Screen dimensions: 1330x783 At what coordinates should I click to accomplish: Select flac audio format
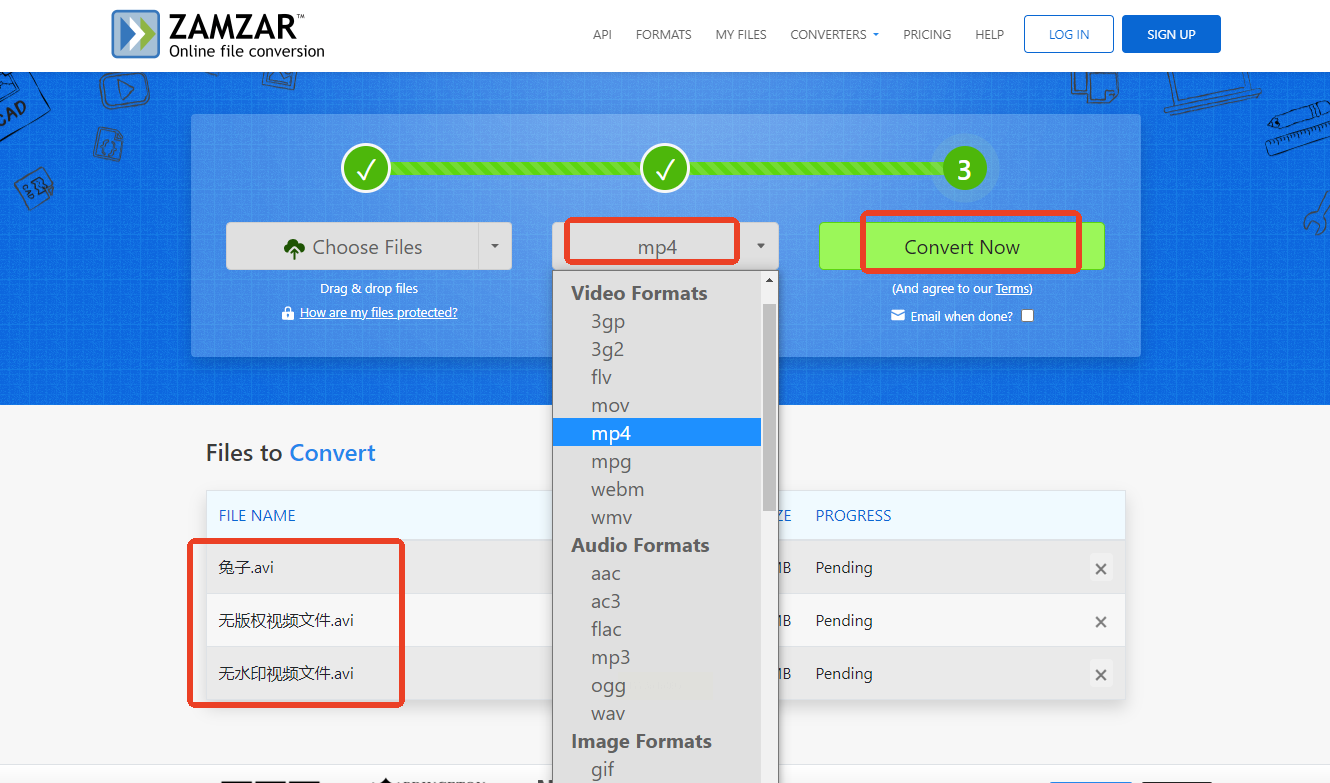(x=657, y=630)
